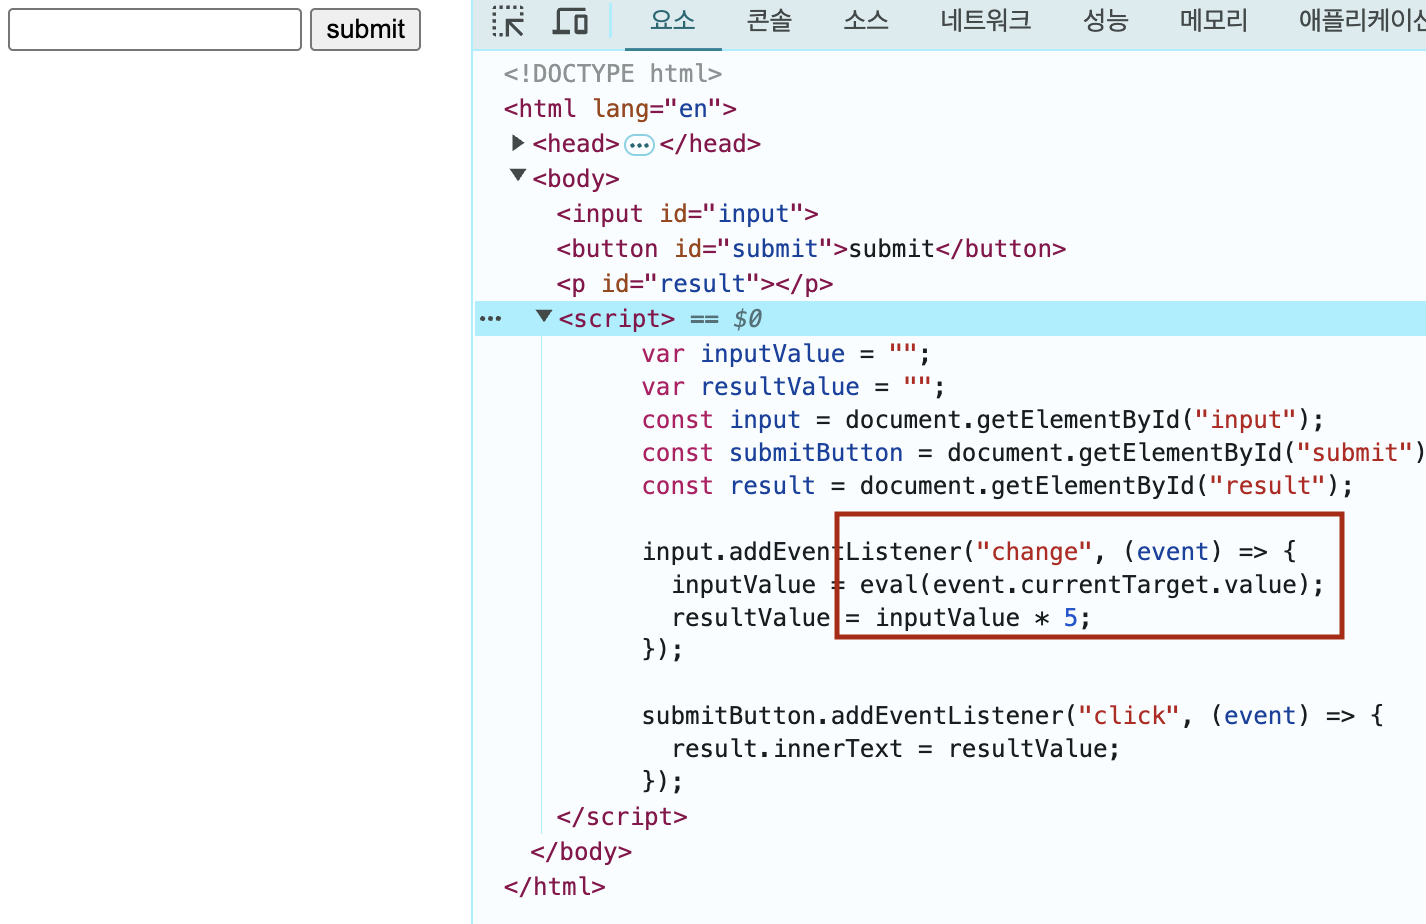
Task: Toggle the device toolbar icon
Action: pyautogui.click(x=570, y=21)
